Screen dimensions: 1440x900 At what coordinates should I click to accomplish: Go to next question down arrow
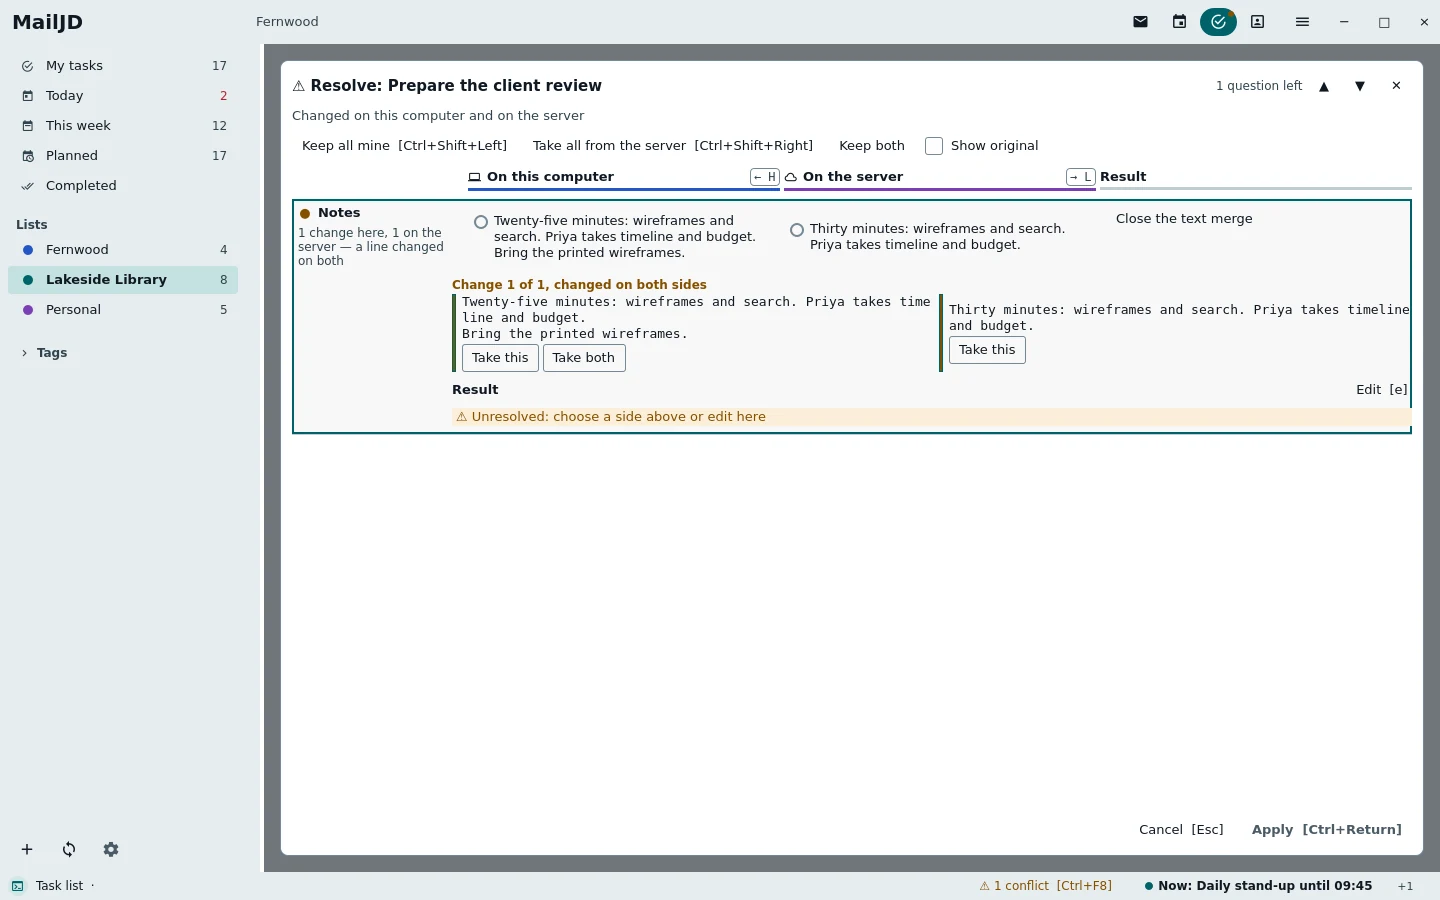click(x=1360, y=87)
